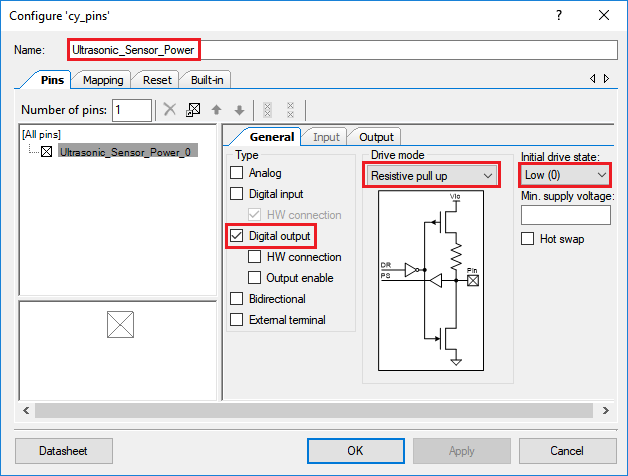Click the drive mode circuit diagram
The width and height of the screenshot is (628, 476).
431,280
